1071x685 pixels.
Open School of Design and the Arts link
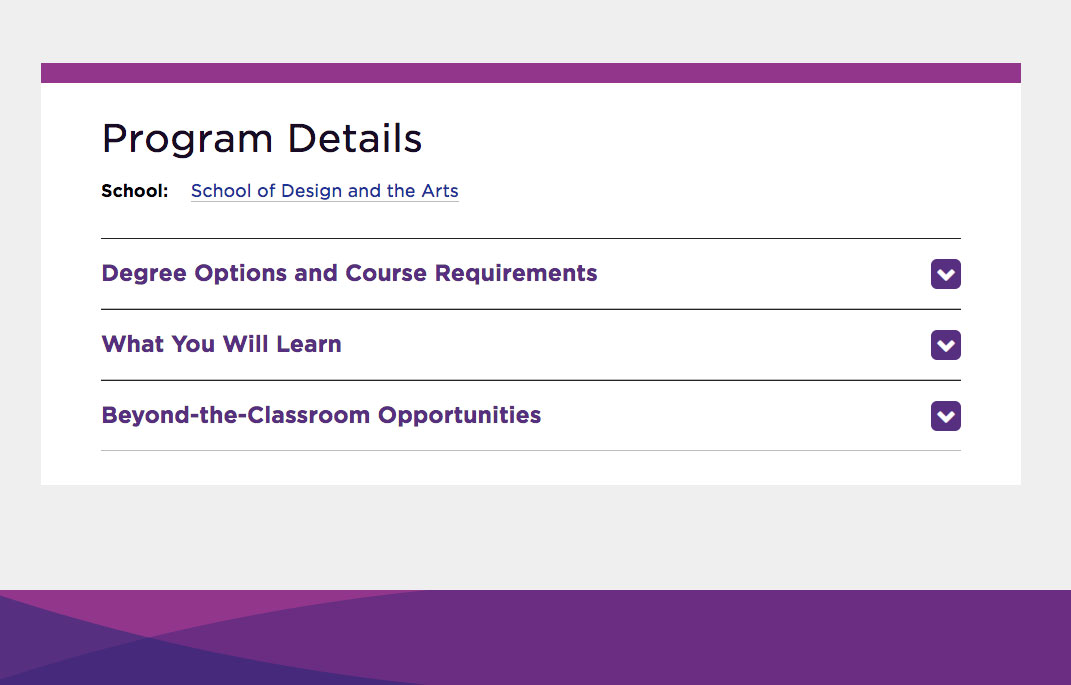tap(324, 191)
